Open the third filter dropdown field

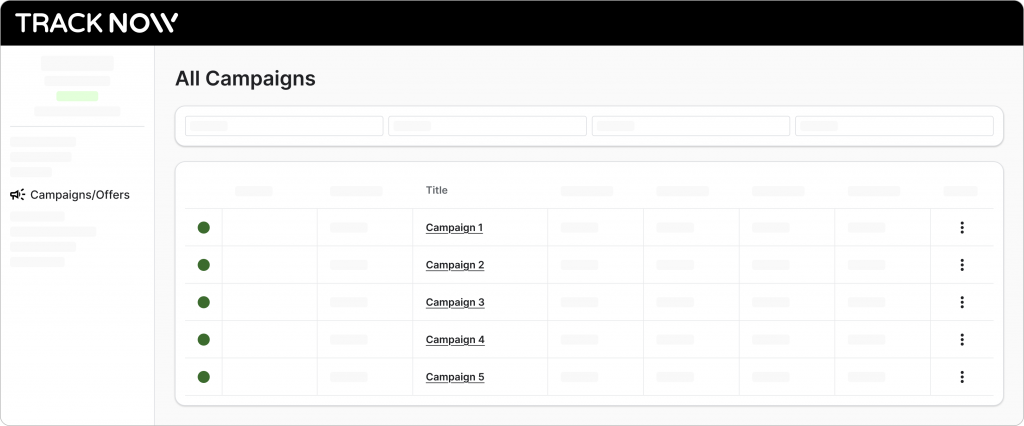tap(690, 126)
